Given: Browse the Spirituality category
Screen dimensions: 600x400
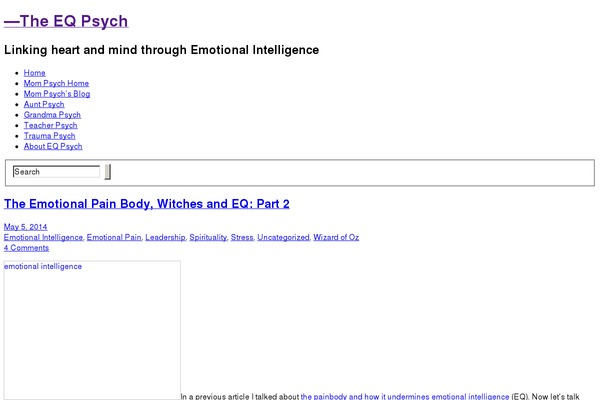Looking at the screenshot, I should click(208, 237).
